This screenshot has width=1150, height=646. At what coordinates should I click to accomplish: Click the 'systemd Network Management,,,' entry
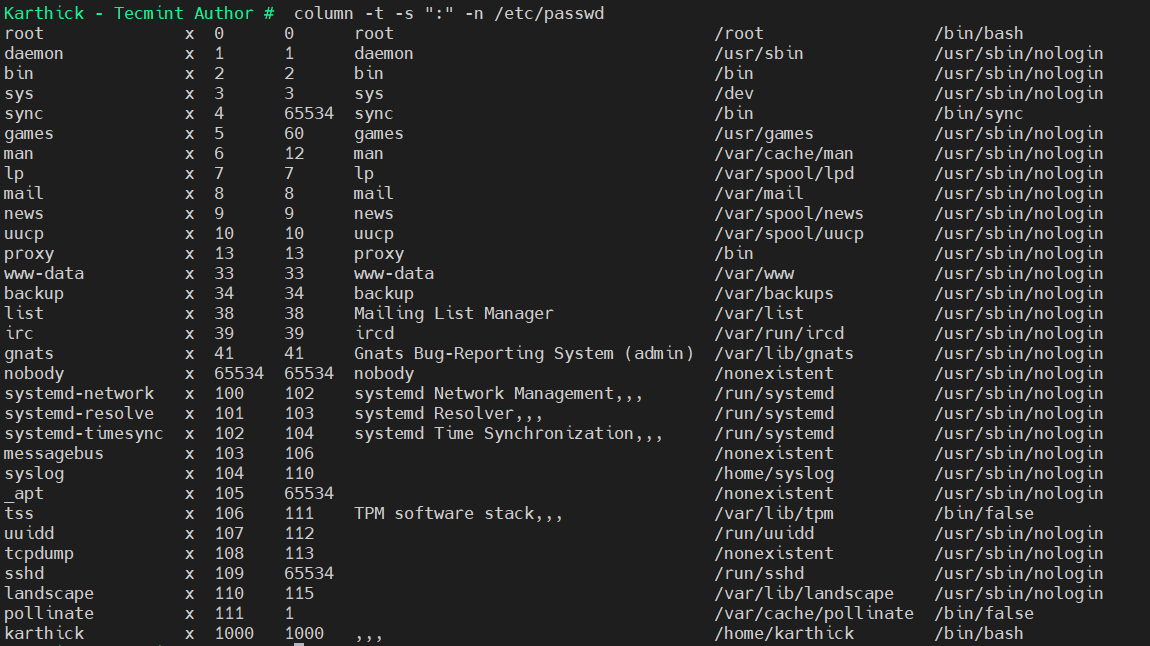tap(498, 393)
